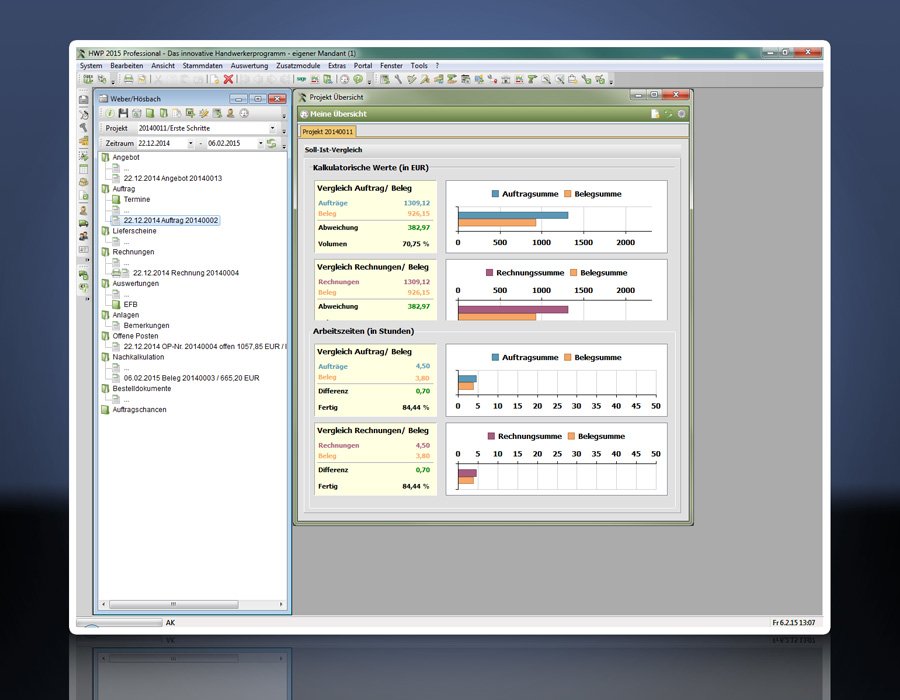This screenshot has height=700, width=900.
Task: Click the green truck icon in left sidebar
Action: (84, 224)
